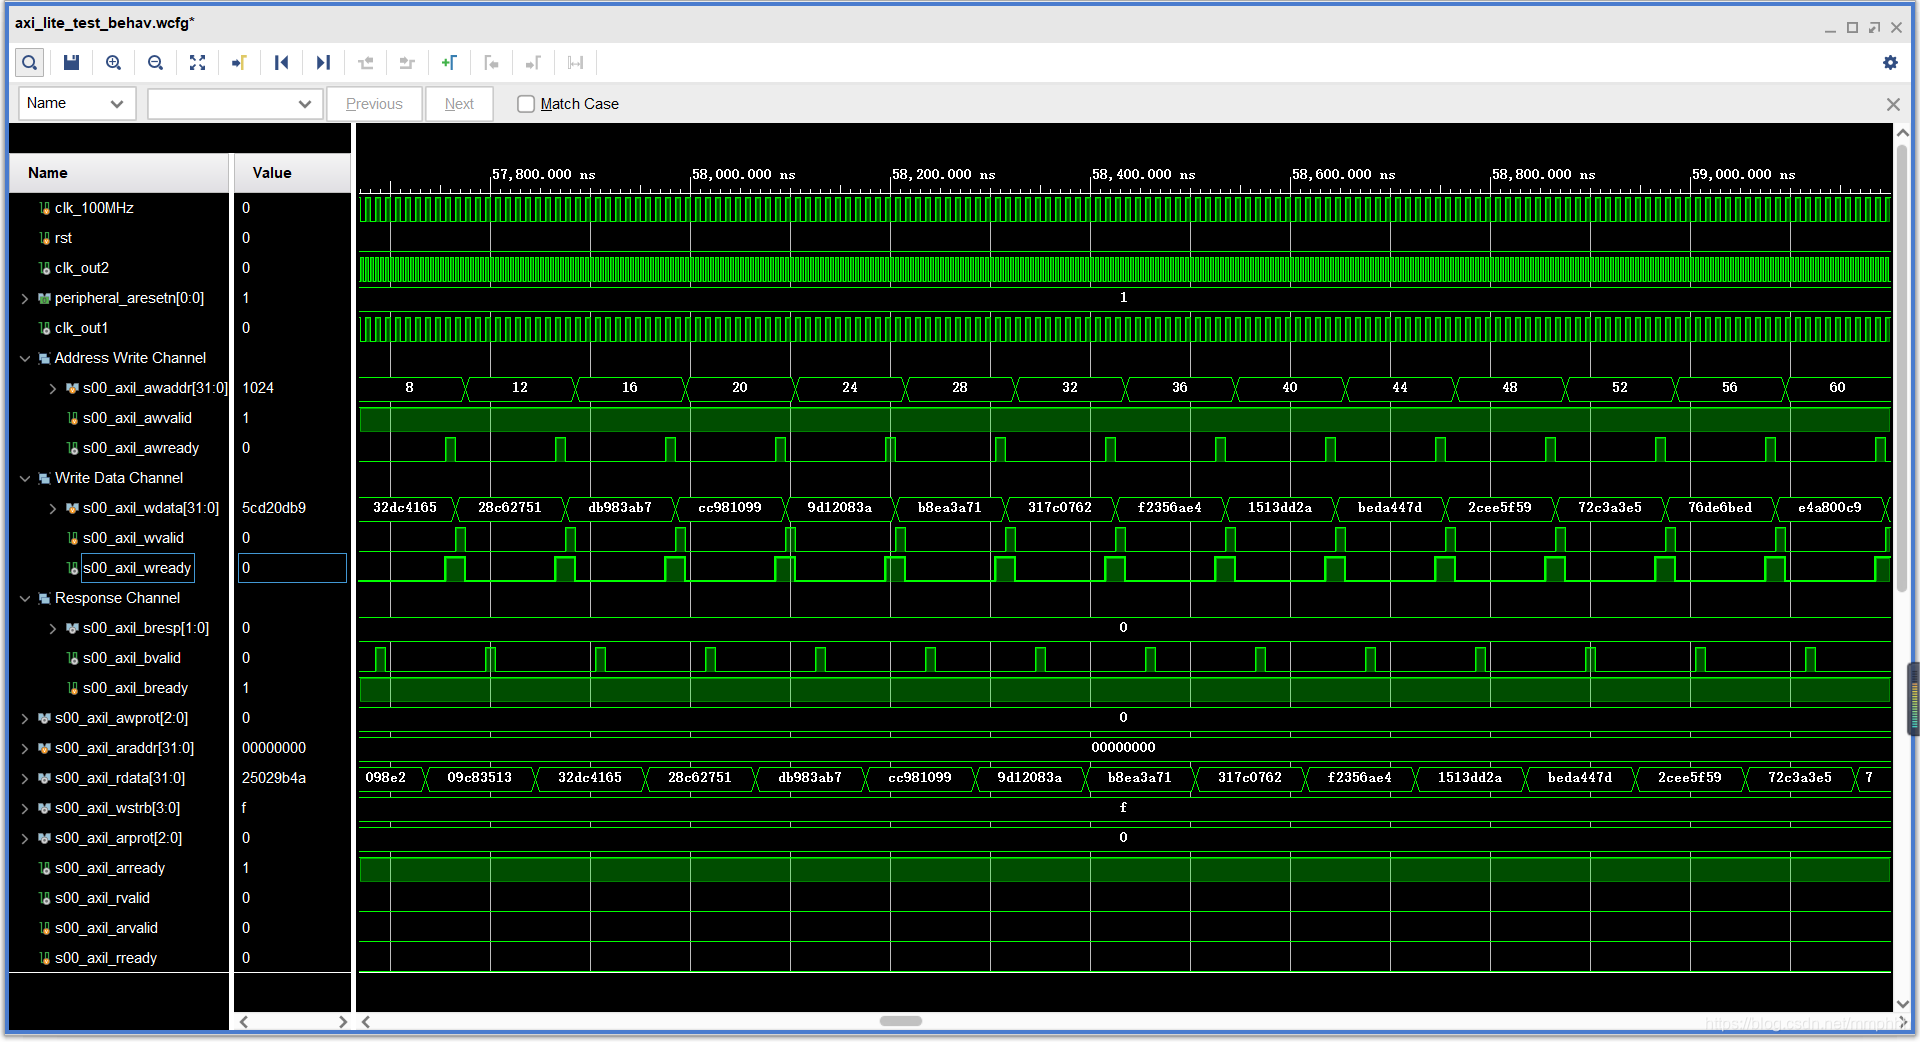
Task: Click name panel scroll right arrow
Action: click(x=343, y=1022)
